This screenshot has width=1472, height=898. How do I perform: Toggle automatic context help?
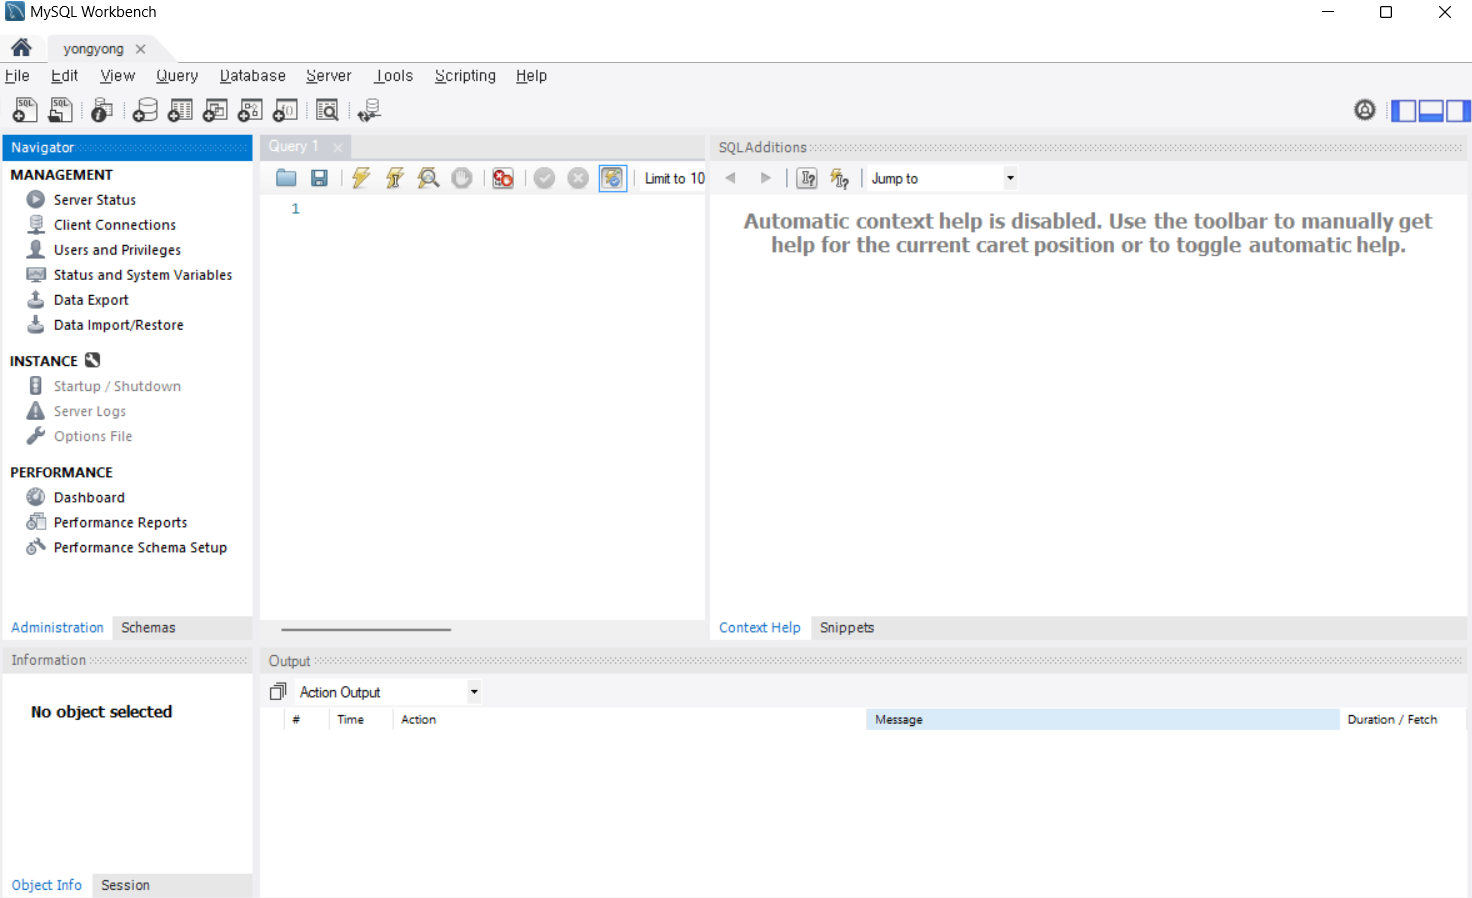pos(840,178)
